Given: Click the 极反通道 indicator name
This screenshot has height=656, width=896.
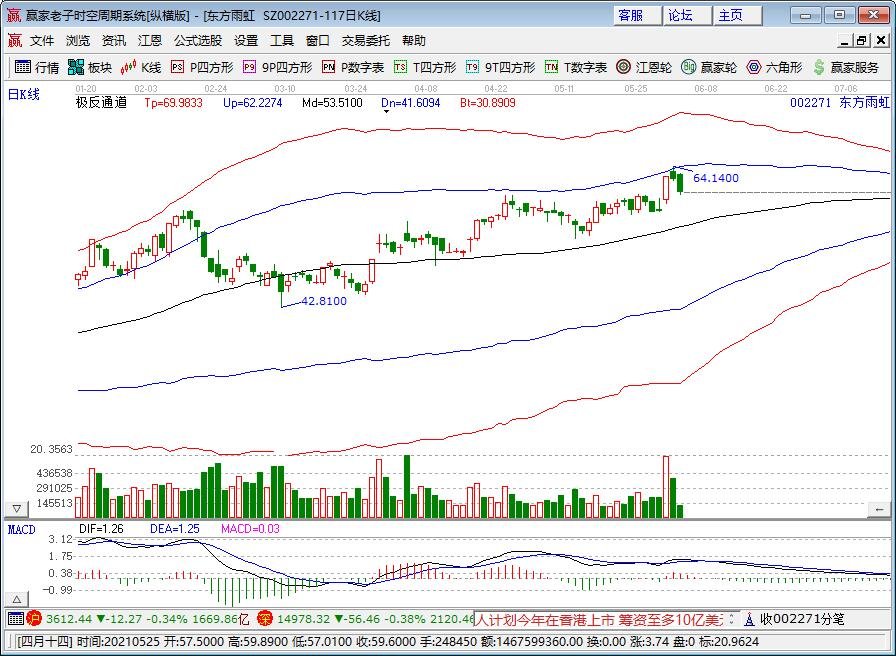Looking at the screenshot, I should click(x=101, y=103).
